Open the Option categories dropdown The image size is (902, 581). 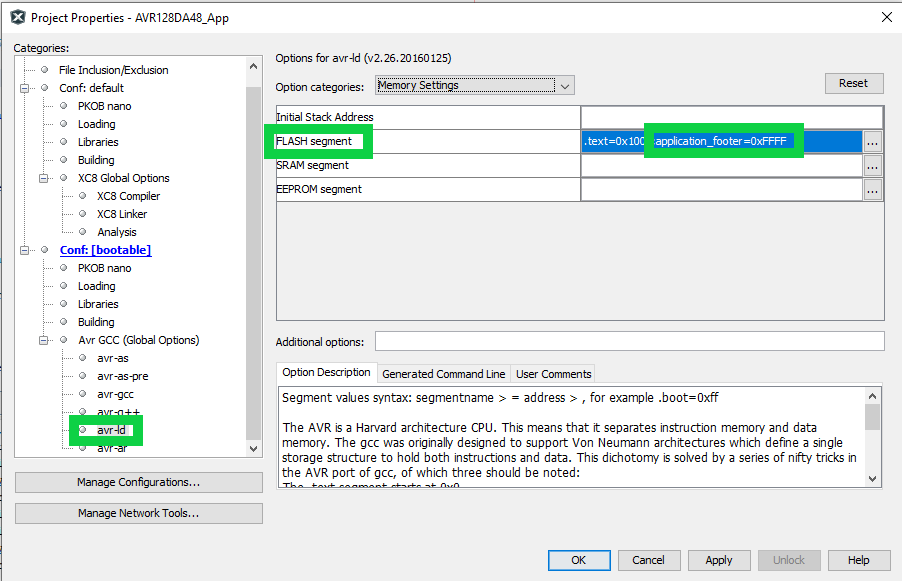474,86
